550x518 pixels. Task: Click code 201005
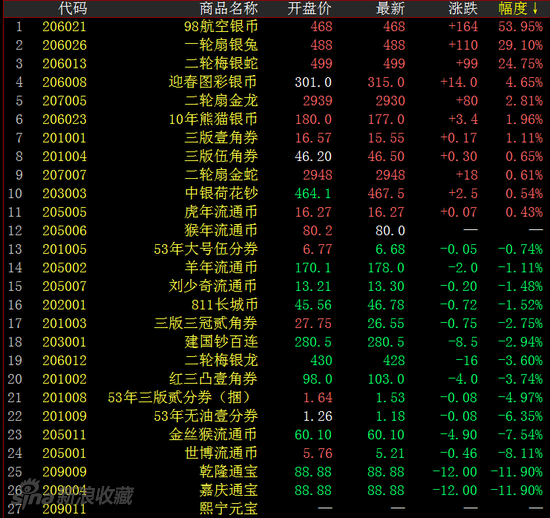pos(65,249)
